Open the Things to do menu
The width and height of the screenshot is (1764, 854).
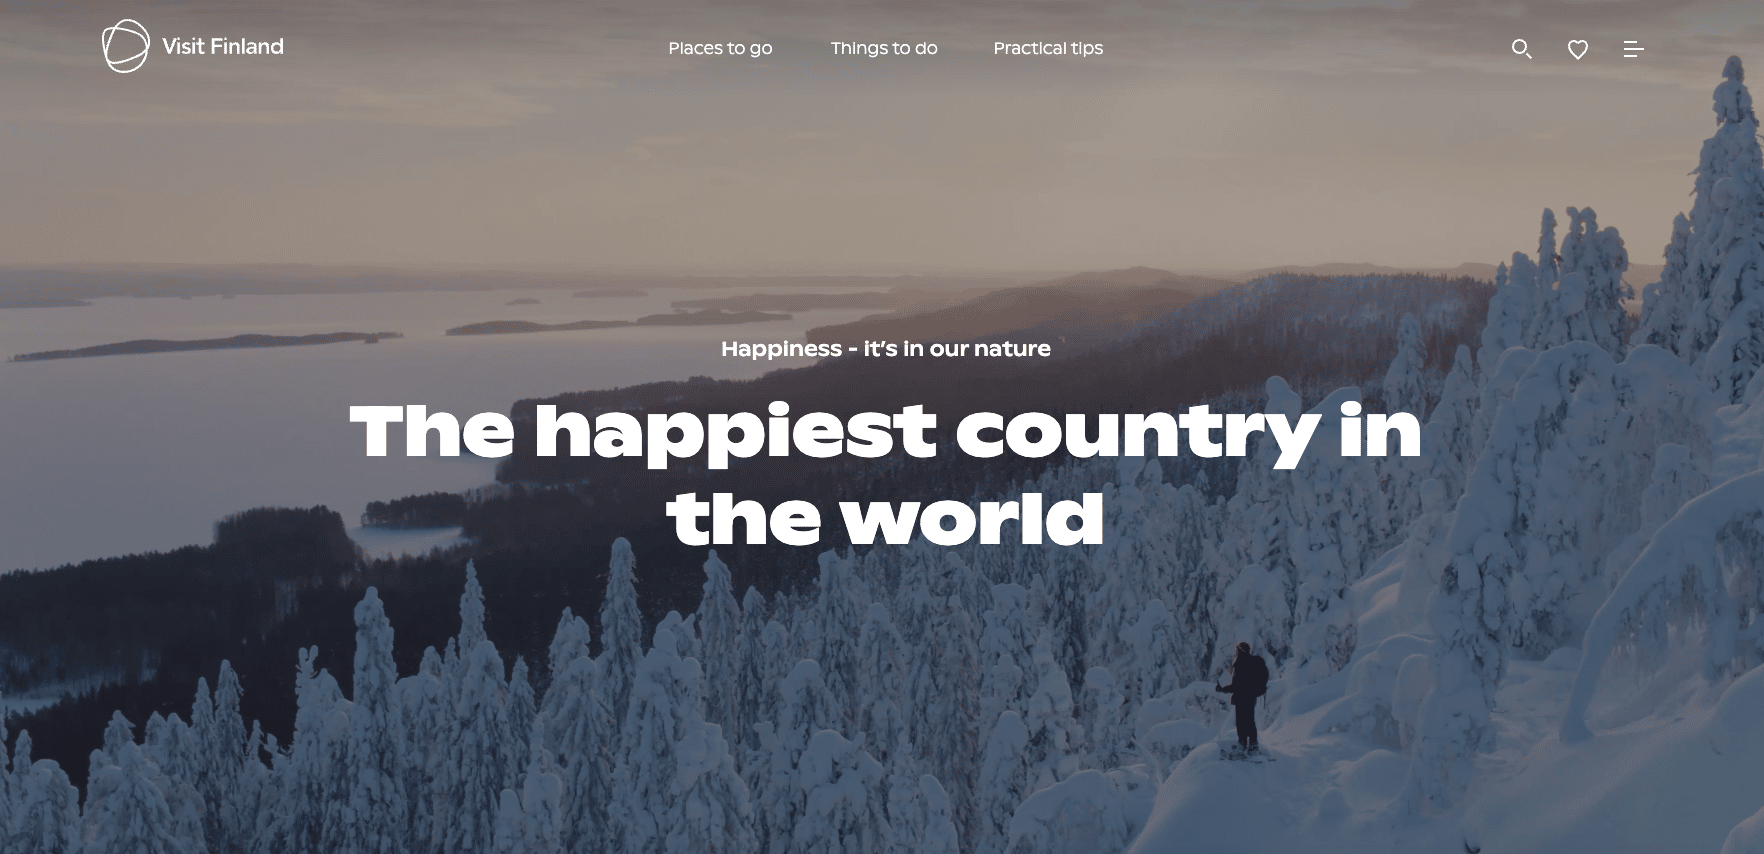pos(884,48)
